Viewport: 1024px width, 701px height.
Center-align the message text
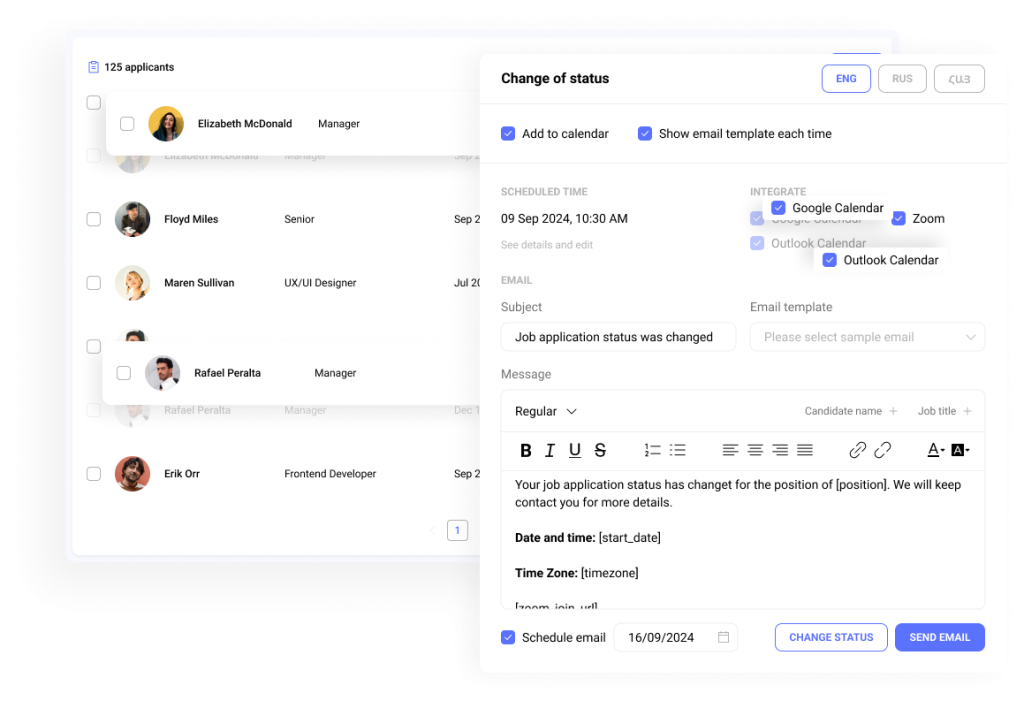click(755, 450)
